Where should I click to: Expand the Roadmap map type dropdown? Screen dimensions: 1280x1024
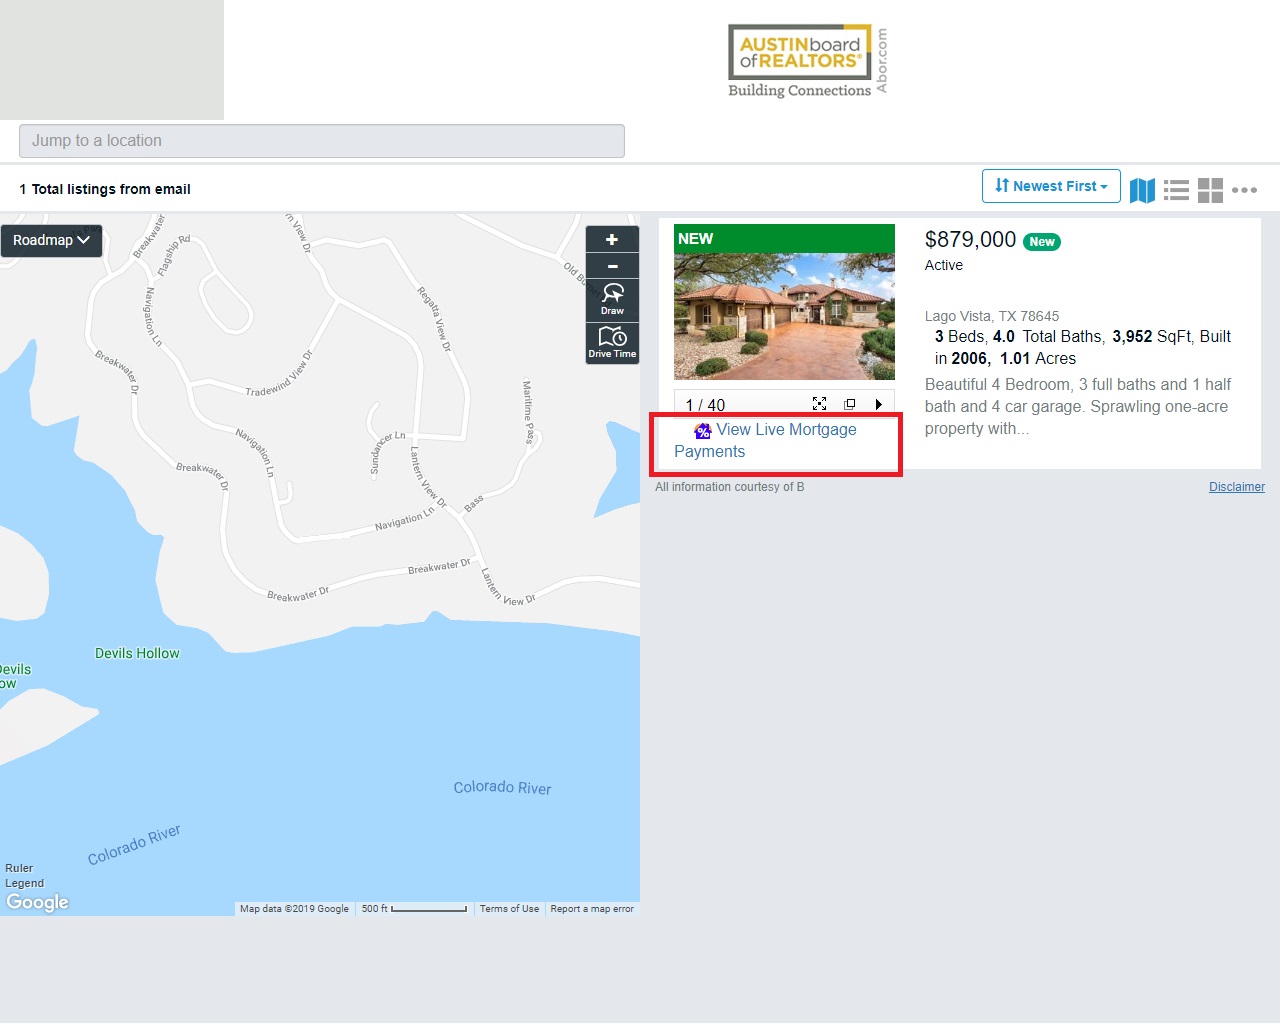click(51, 241)
